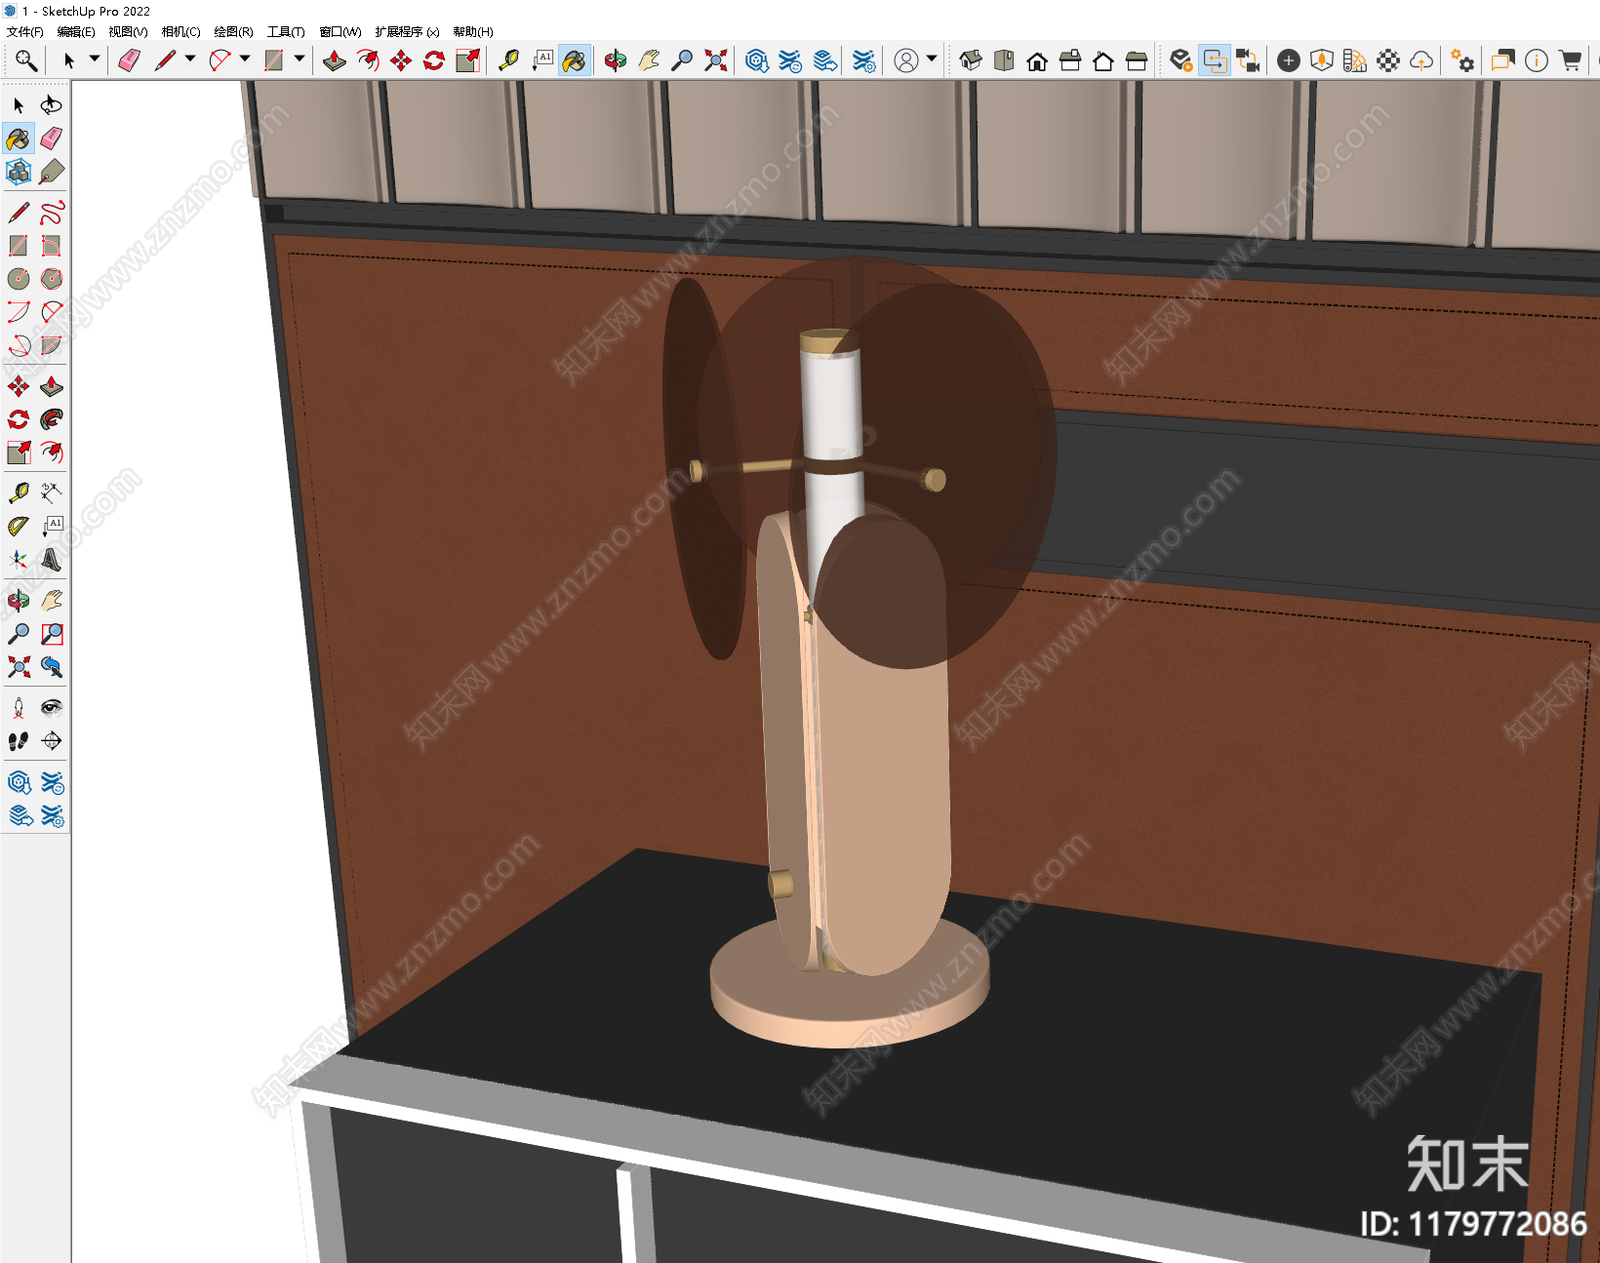This screenshot has height=1263, width=1600.
Task: Select the Position Camera tool
Action: tap(18, 708)
